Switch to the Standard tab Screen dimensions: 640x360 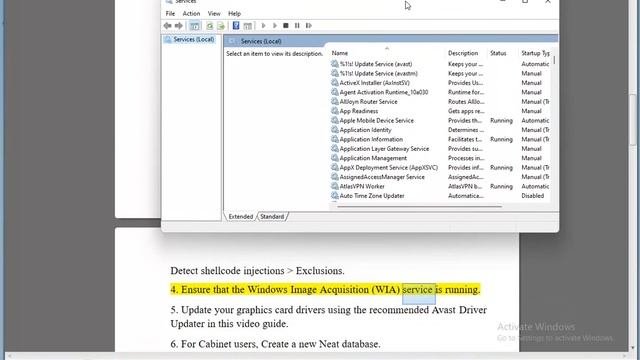coord(272,217)
